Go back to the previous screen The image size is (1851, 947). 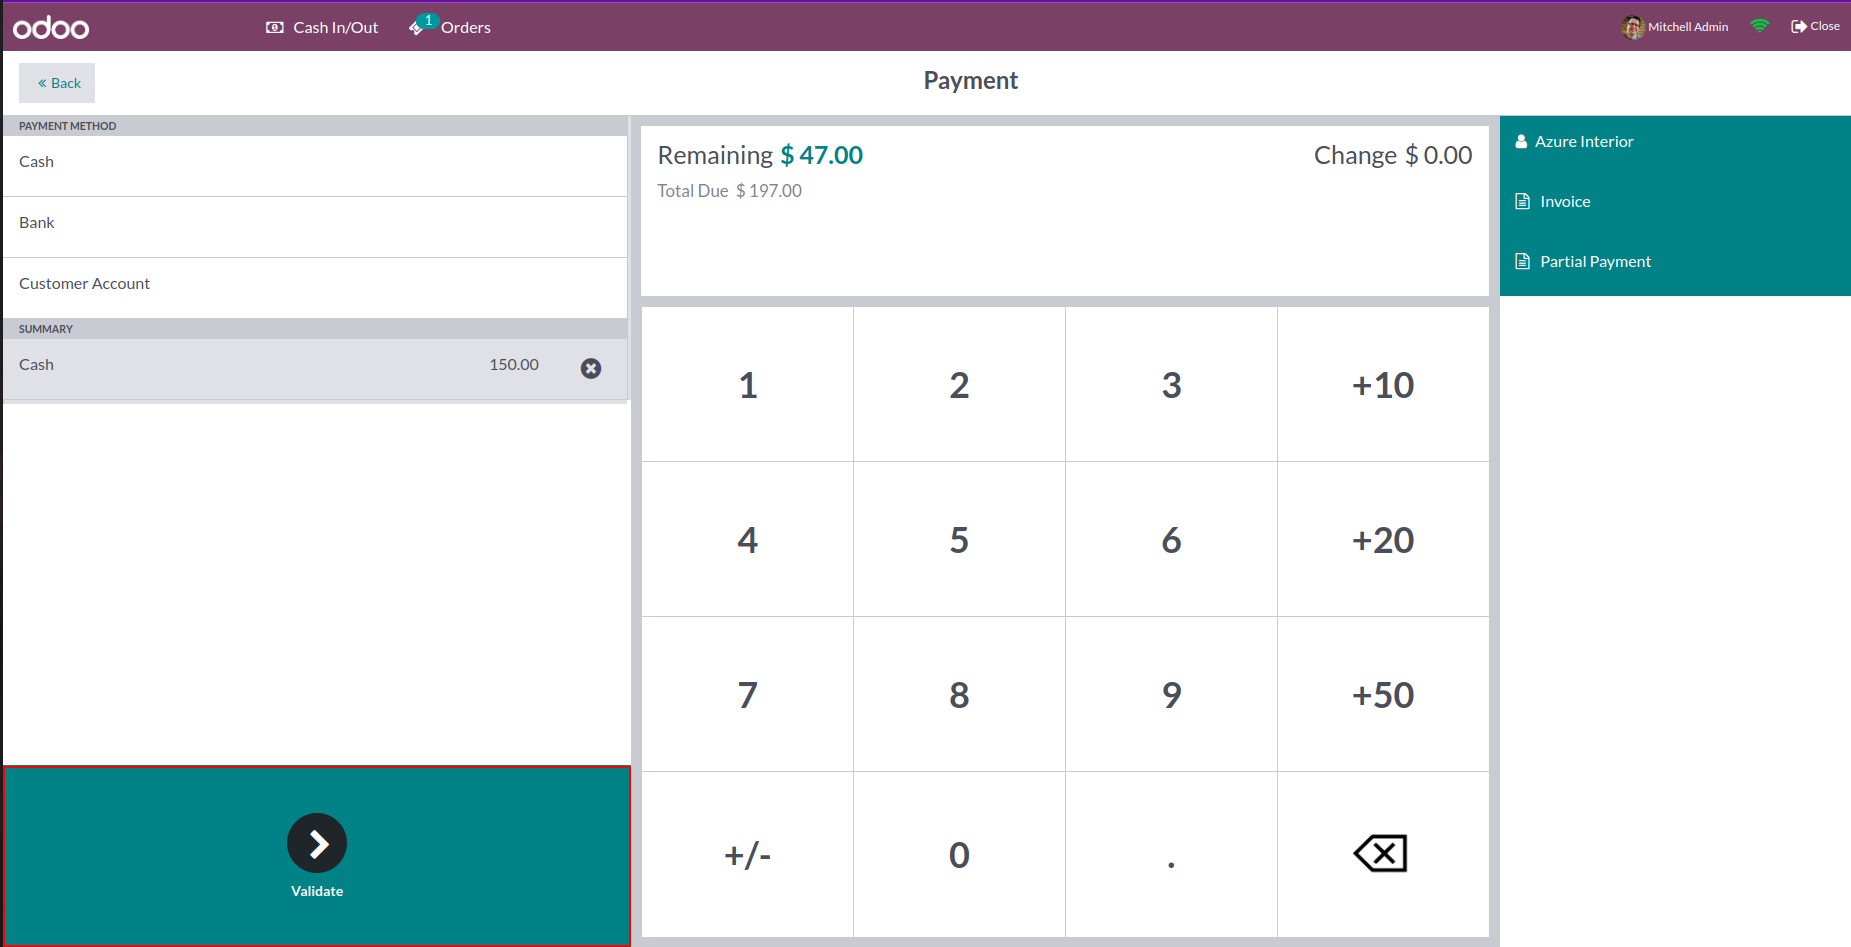(58, 83)
